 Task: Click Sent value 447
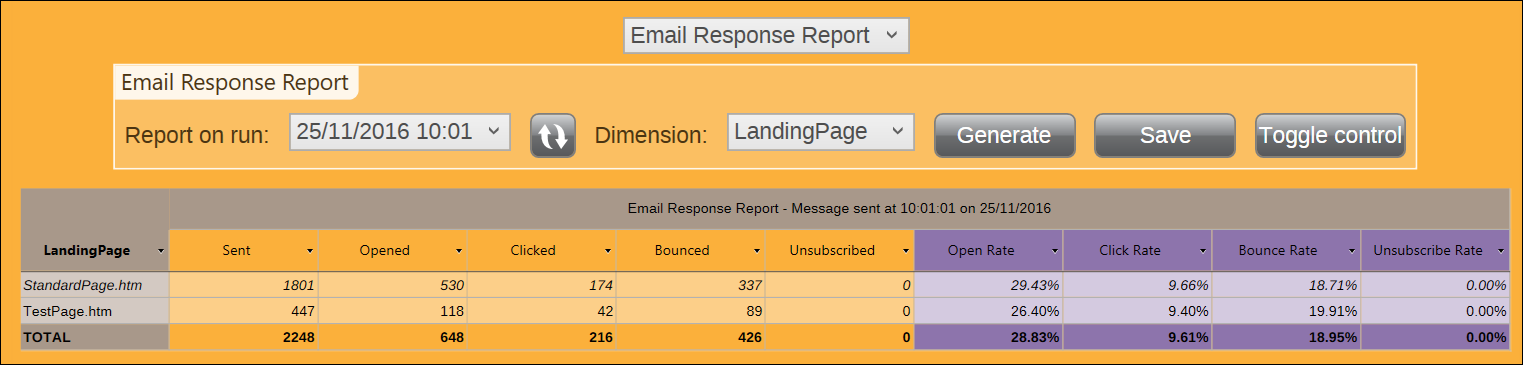(x=303, y=311)
